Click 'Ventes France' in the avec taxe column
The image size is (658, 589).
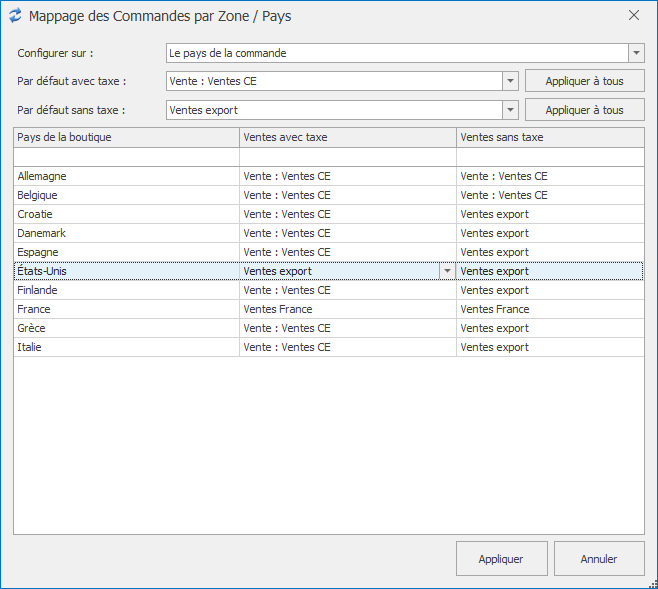(278, 309)
